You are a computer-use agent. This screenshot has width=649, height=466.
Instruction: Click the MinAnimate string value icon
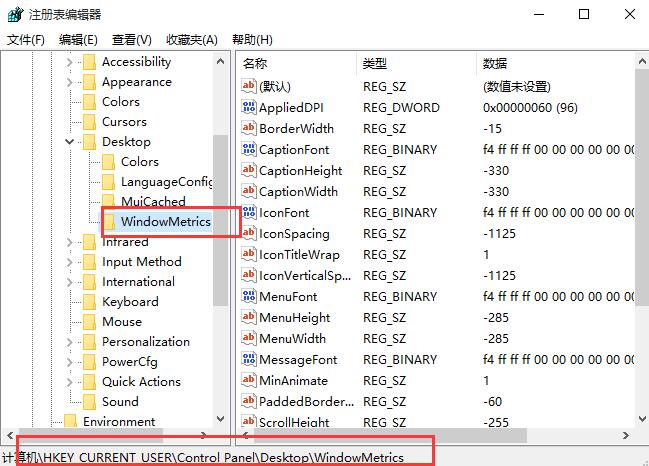pyautogui.click(x=249, y=381)
